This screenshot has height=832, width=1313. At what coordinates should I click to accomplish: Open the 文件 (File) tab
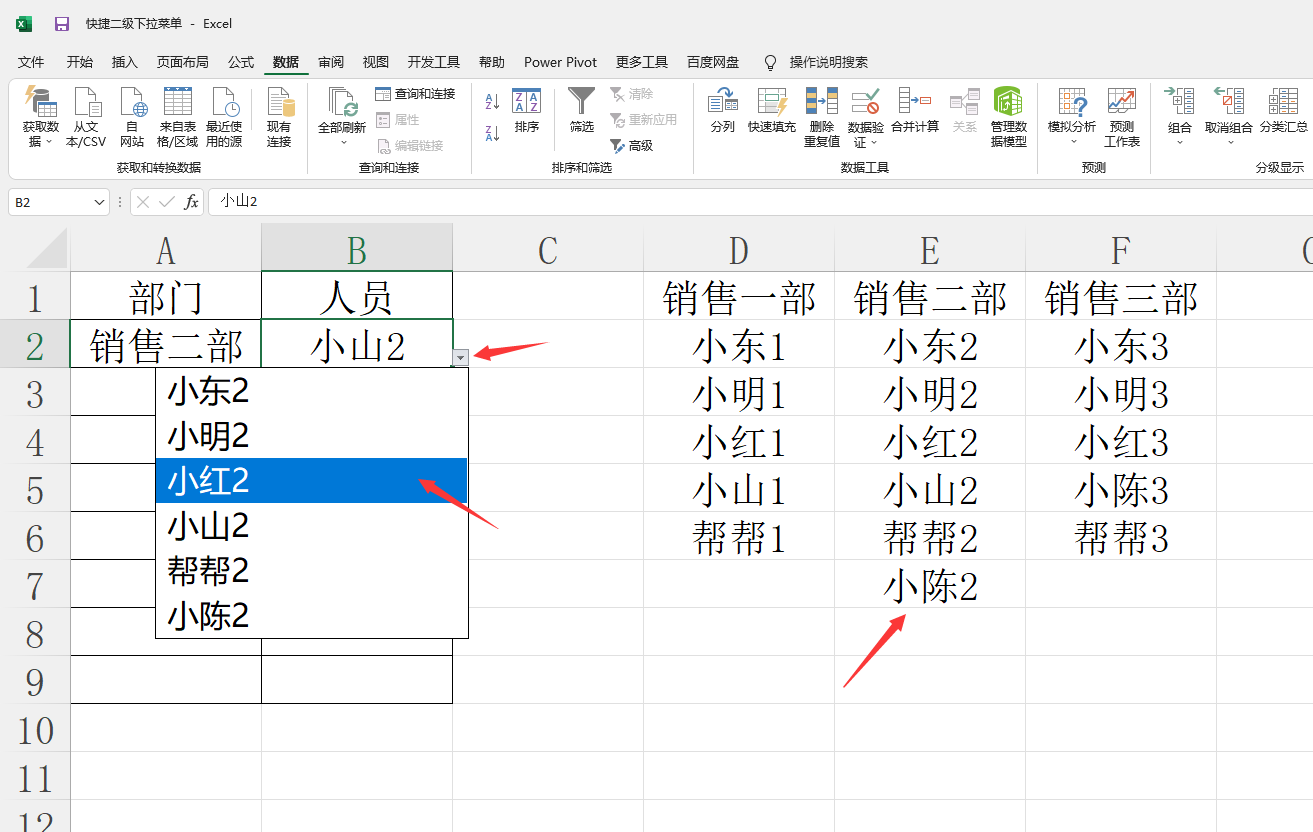(31, 62)
